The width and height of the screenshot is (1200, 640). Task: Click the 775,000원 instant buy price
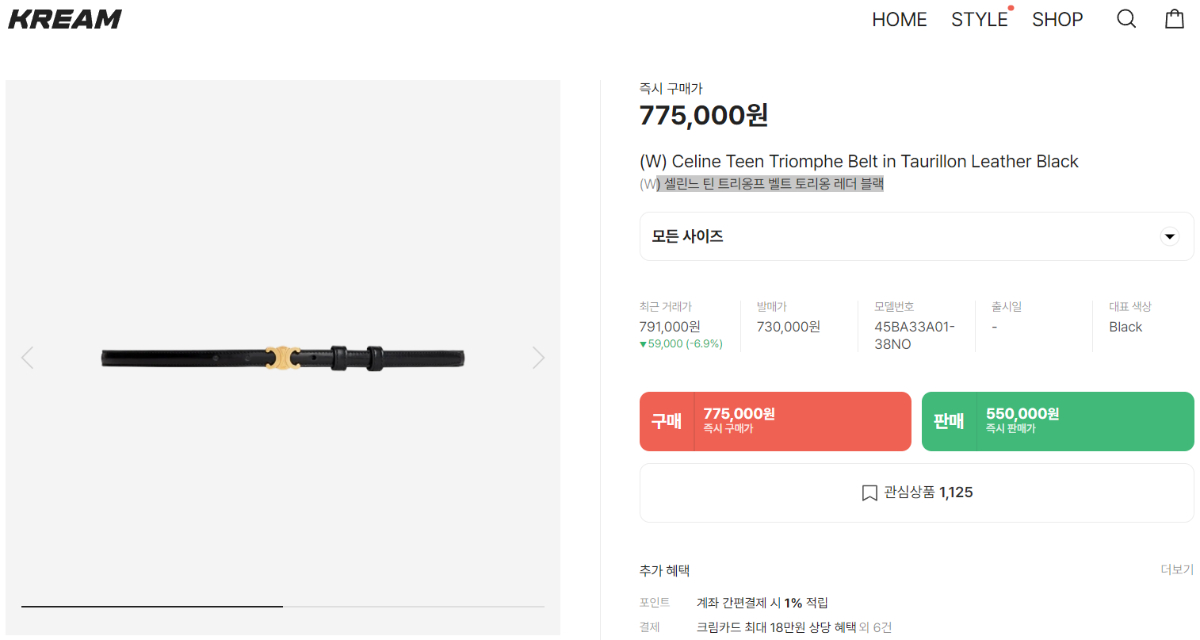point(703,116)
